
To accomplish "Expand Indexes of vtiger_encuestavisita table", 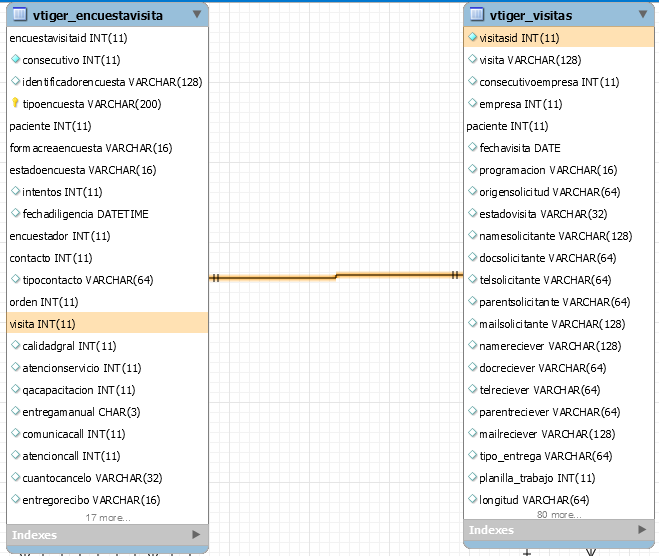I will coord(196,535).
